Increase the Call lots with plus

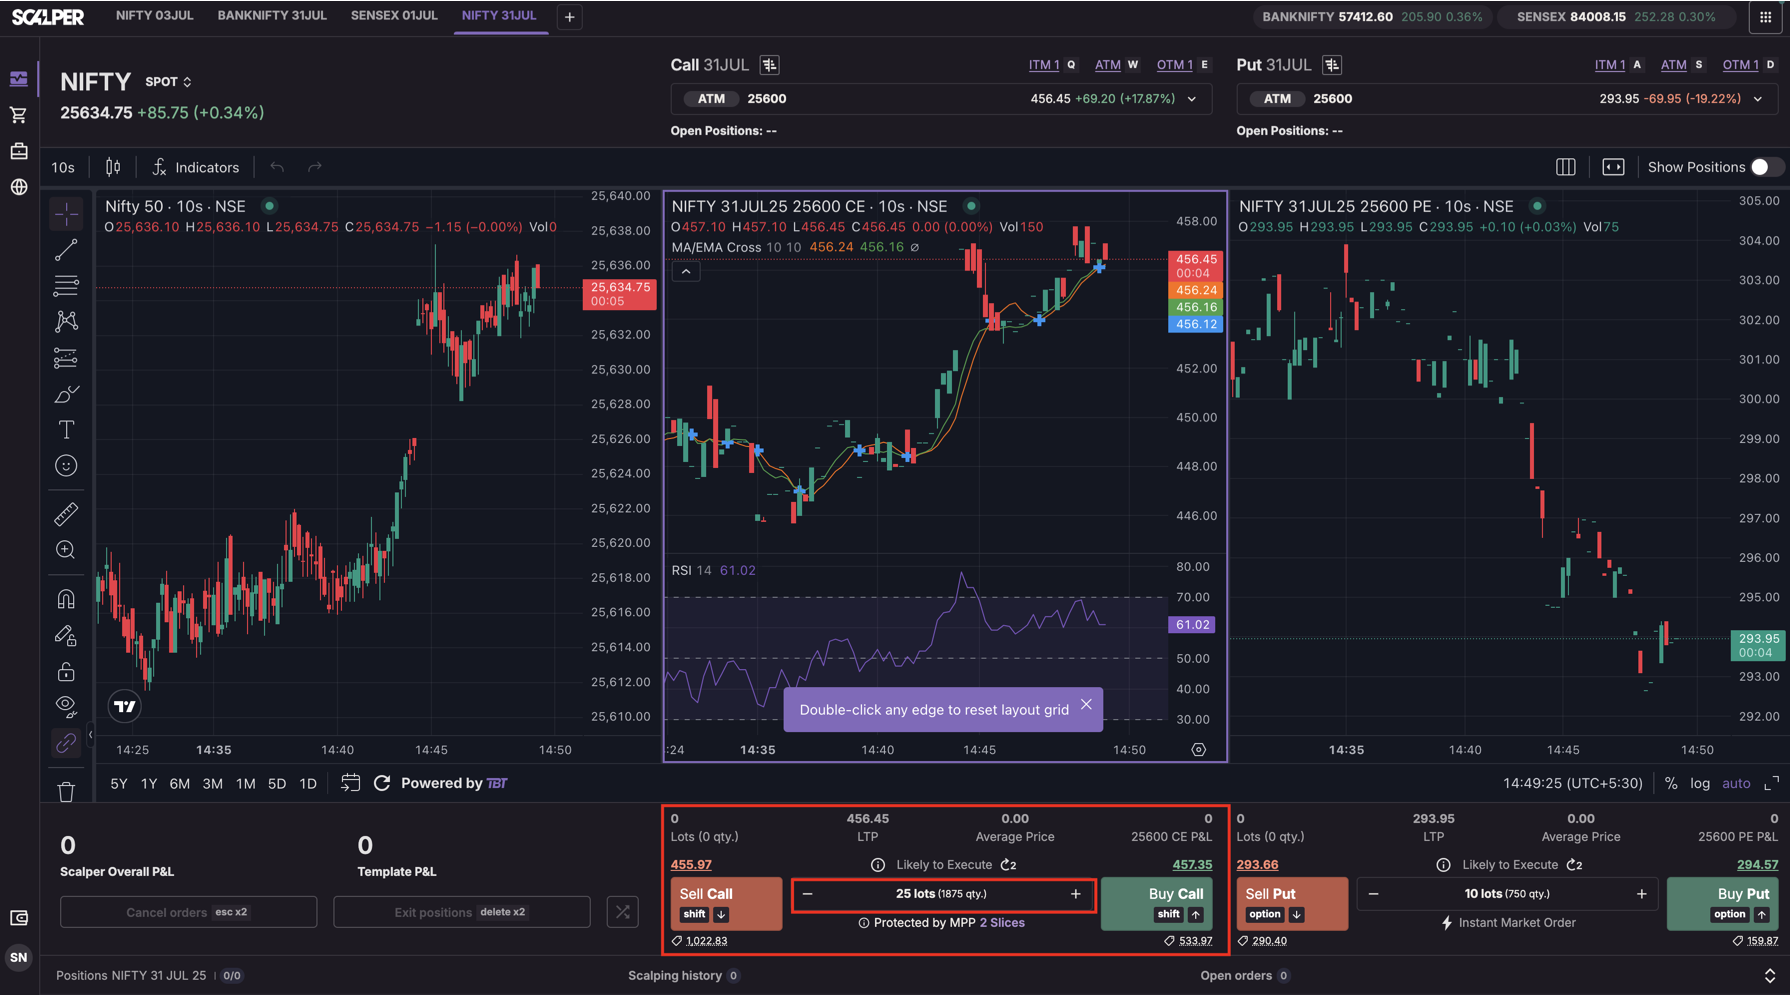pos(1076,894)
